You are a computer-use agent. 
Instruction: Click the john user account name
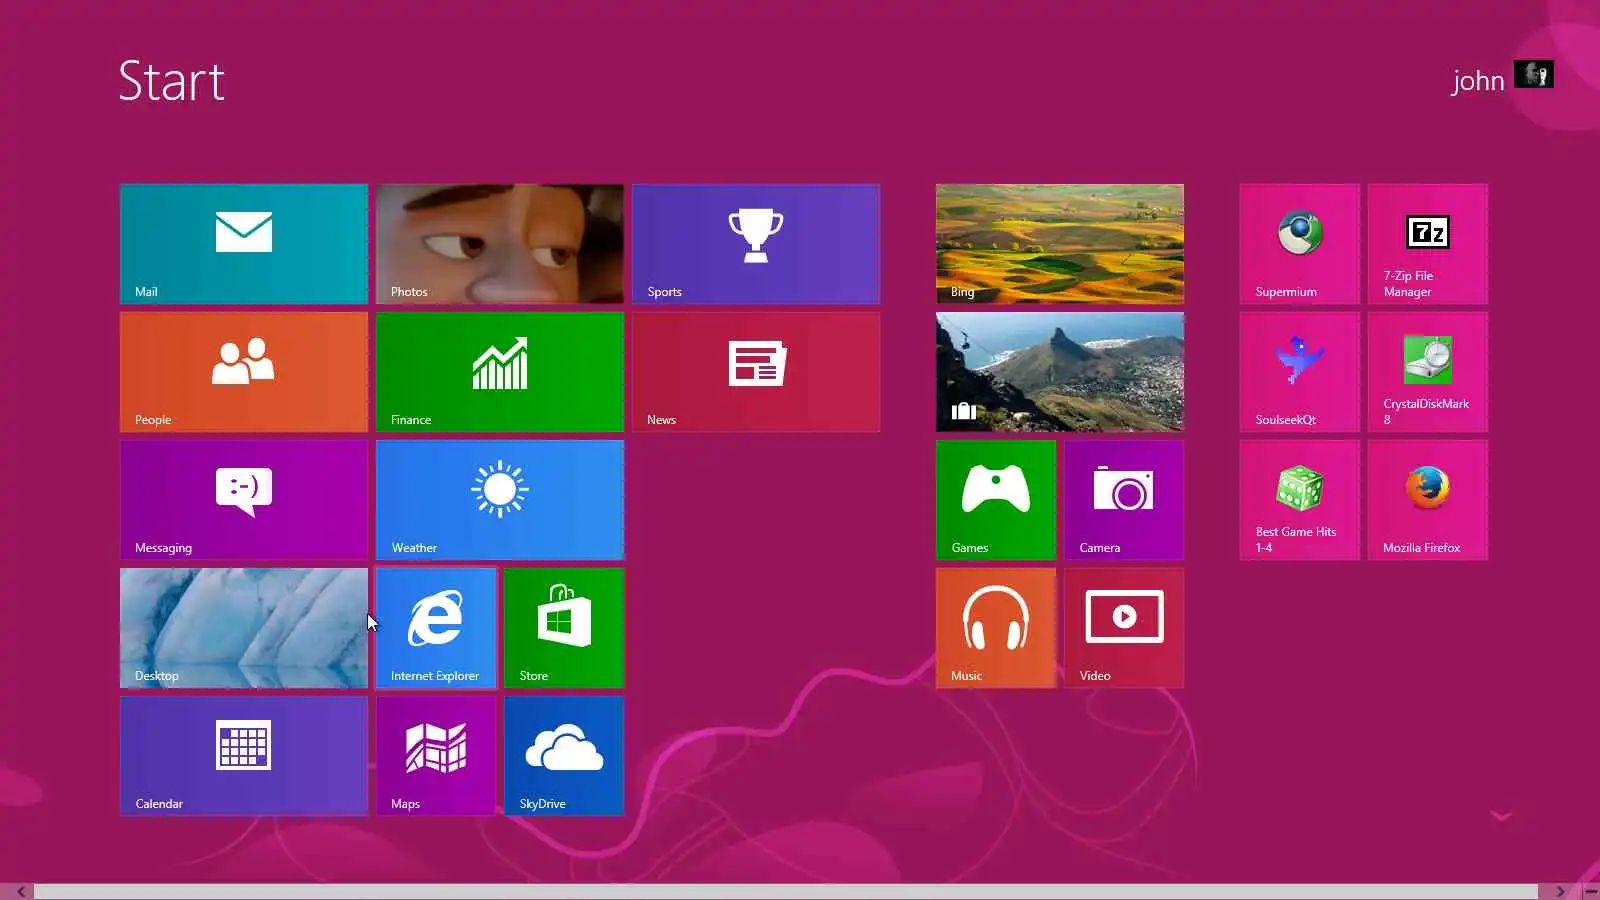[x=1478, y=81]
